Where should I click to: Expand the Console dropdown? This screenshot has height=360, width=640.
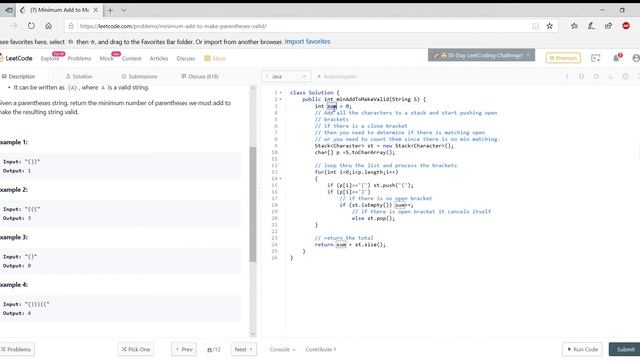click(282, 349)
